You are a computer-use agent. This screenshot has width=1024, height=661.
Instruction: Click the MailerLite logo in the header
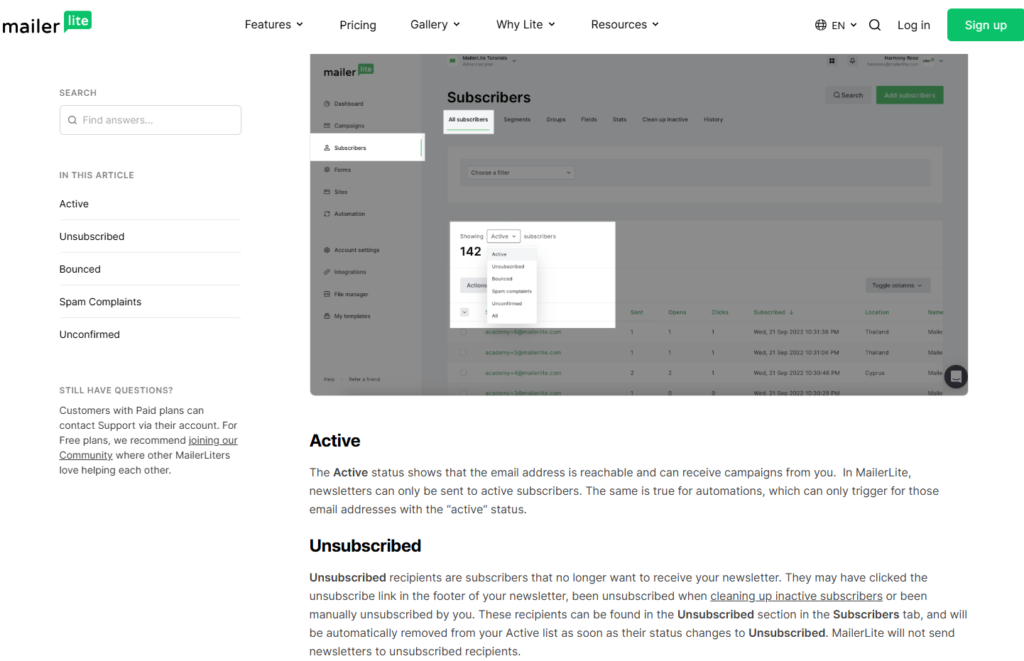[x=46, y=24]
